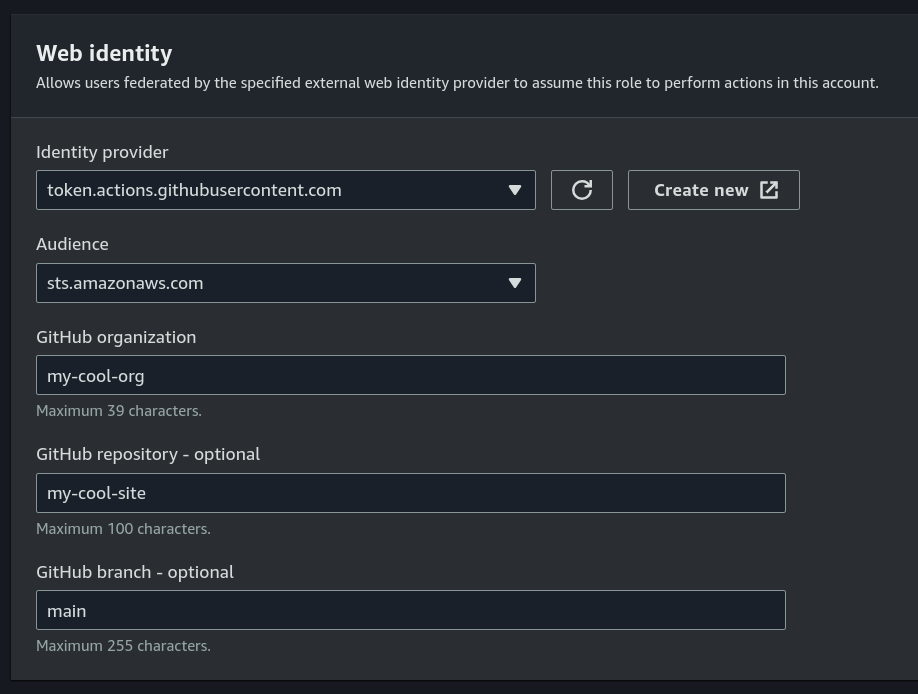This screenshot has width=918, height=694.
Task: Click the Web identity section heading
Action: (104, 53)
